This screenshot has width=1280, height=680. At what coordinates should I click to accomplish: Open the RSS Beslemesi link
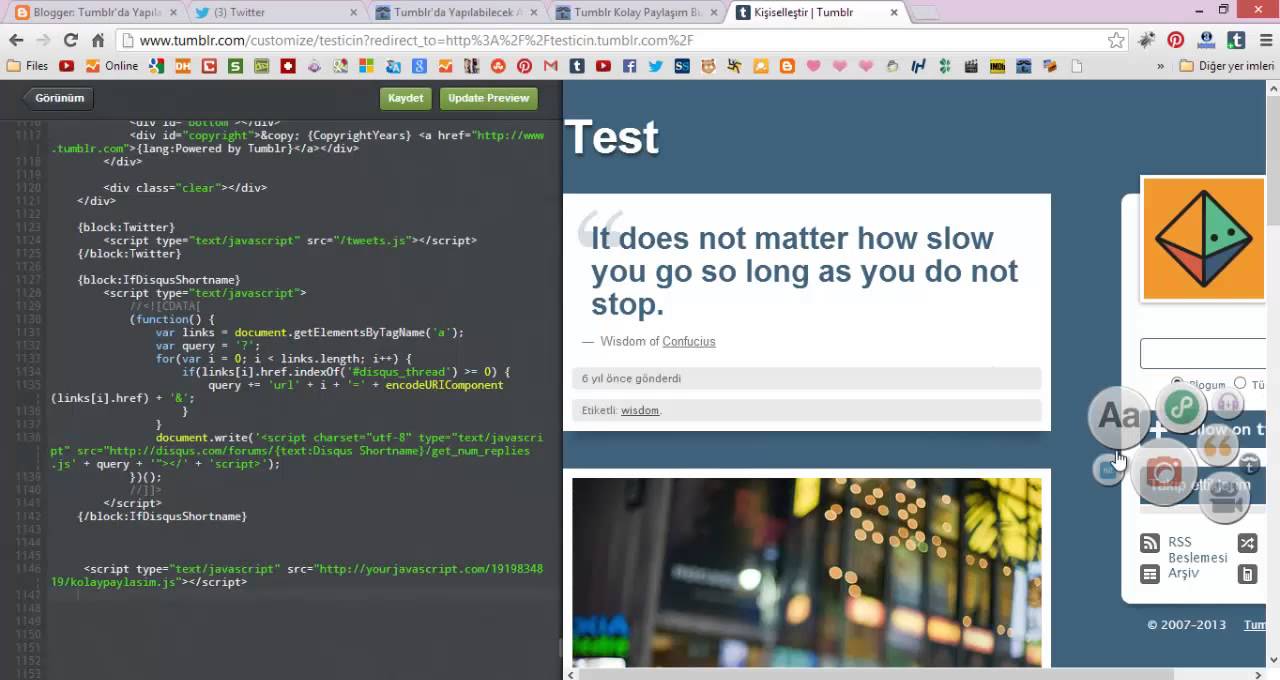[x=1197, y=550]
